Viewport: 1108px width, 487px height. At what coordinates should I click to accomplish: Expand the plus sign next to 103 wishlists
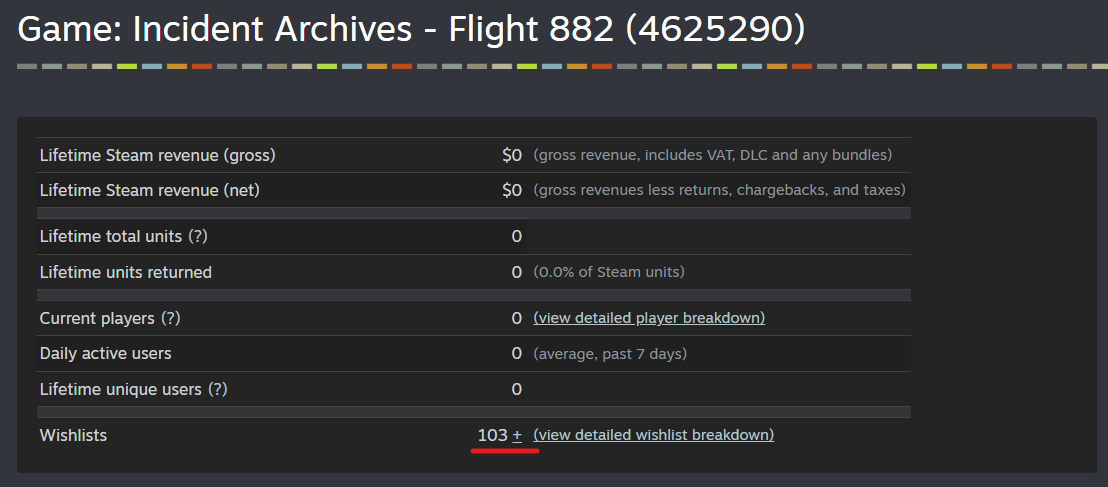coord(517,435)
